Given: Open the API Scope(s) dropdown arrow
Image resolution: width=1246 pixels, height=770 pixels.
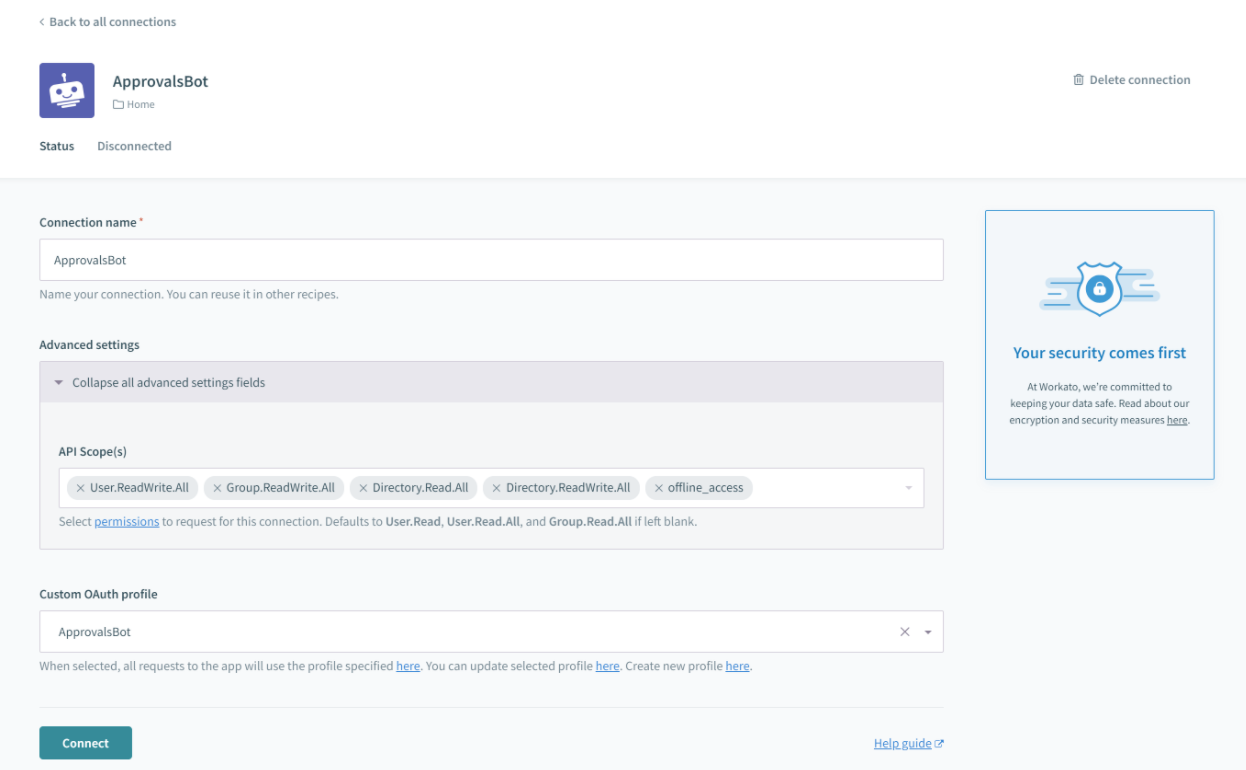Looking at the screenshot, I should pyautogui.click(x=908, y=488).
